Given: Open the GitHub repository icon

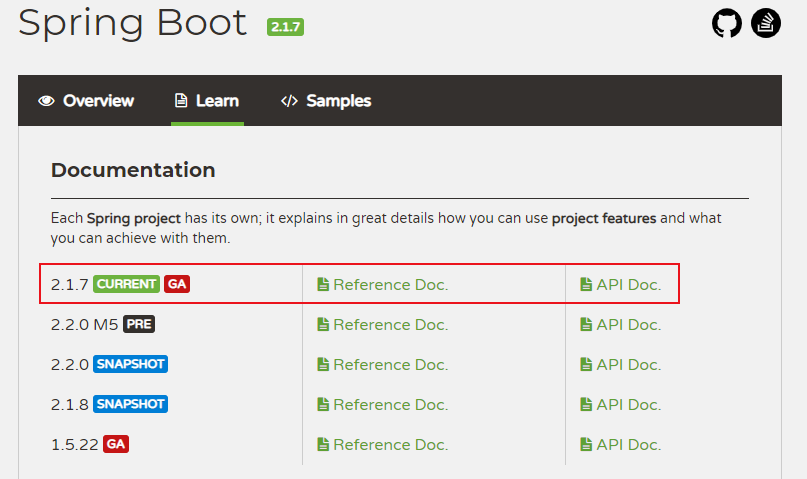Looking at the screenshot, I should [x=727, y=23].
